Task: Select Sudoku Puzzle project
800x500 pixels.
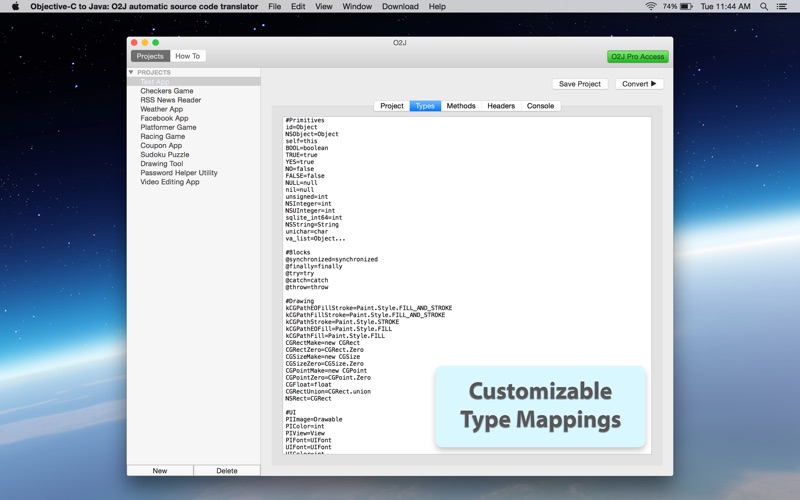Action: click(x=194, y=155)
